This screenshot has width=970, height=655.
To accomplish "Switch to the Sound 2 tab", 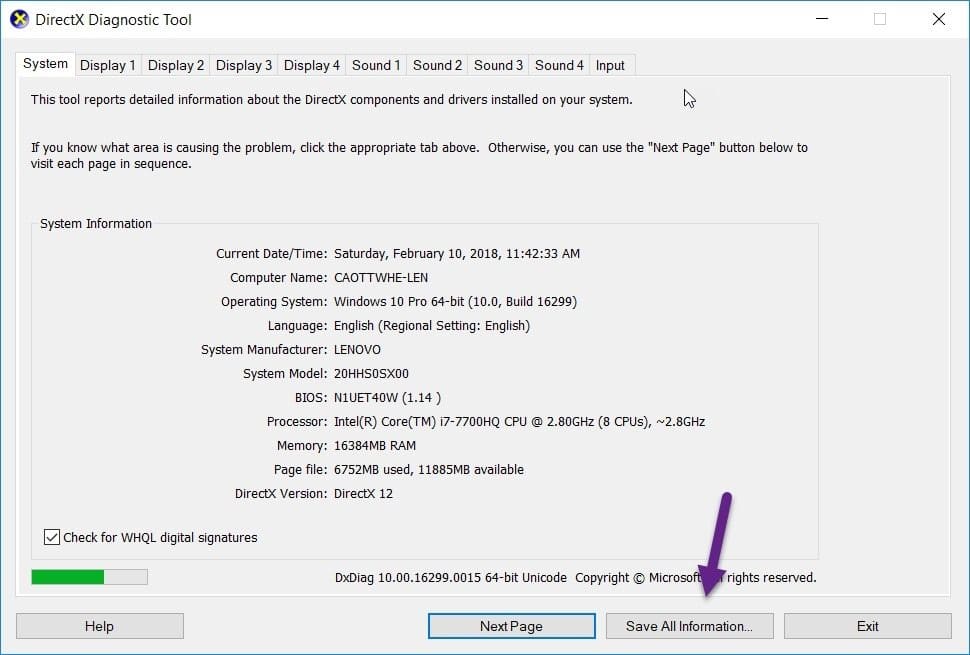I will click(437, 66).
